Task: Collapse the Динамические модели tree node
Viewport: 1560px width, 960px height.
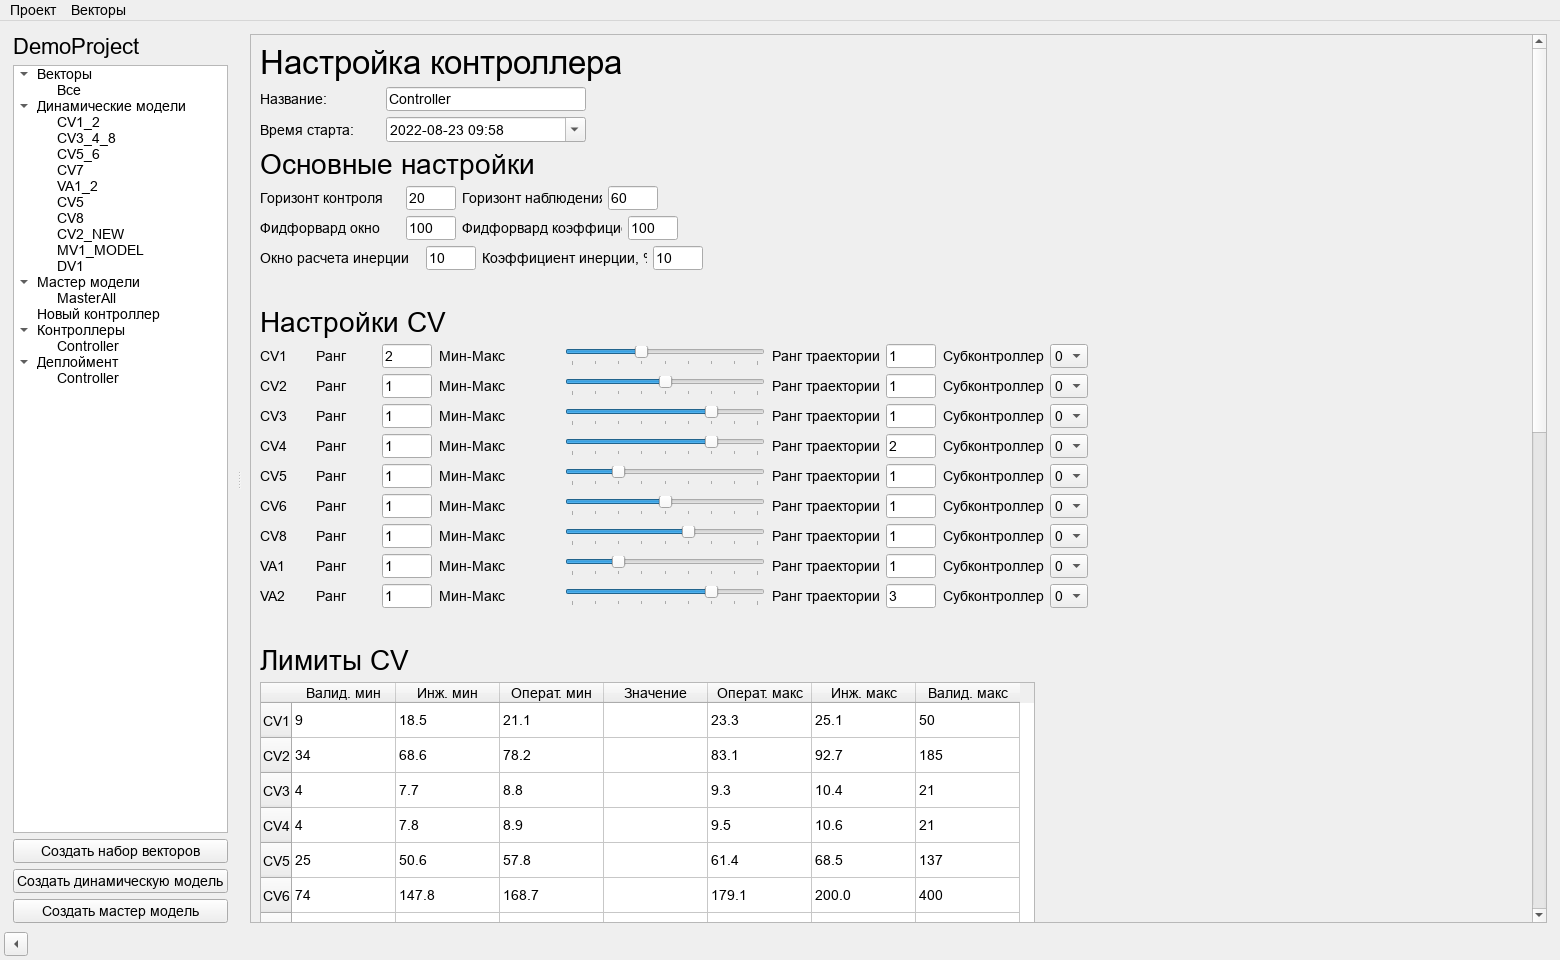Action: click(24, 106)
